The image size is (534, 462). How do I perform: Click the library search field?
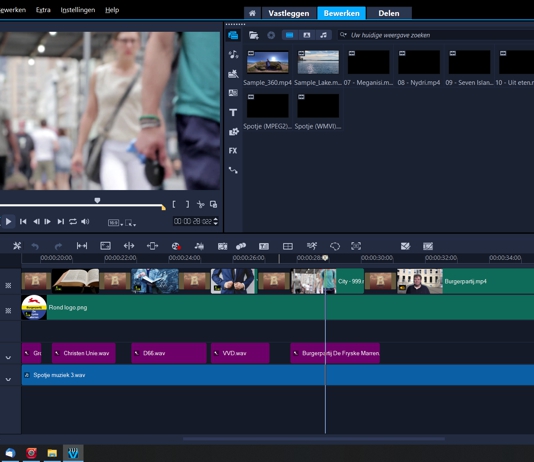(436, 35)
